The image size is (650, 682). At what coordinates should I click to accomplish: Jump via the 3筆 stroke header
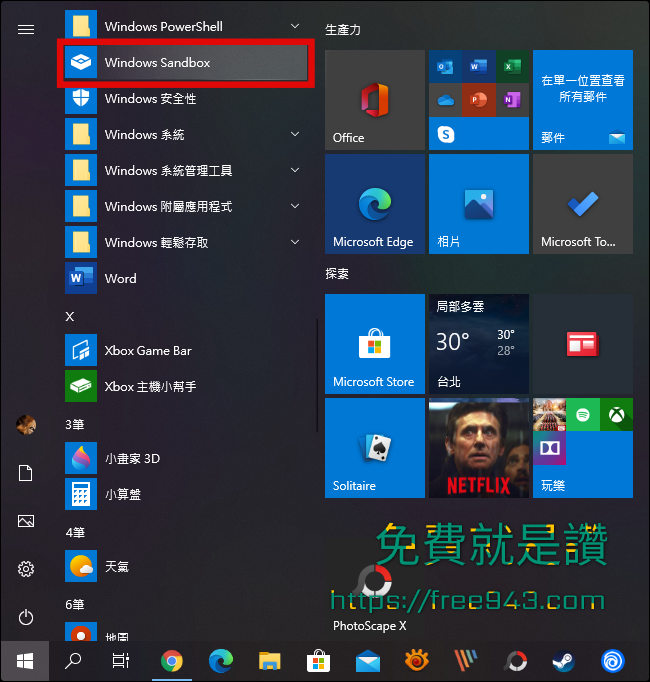pyautogui.click(x=75, y=424)
